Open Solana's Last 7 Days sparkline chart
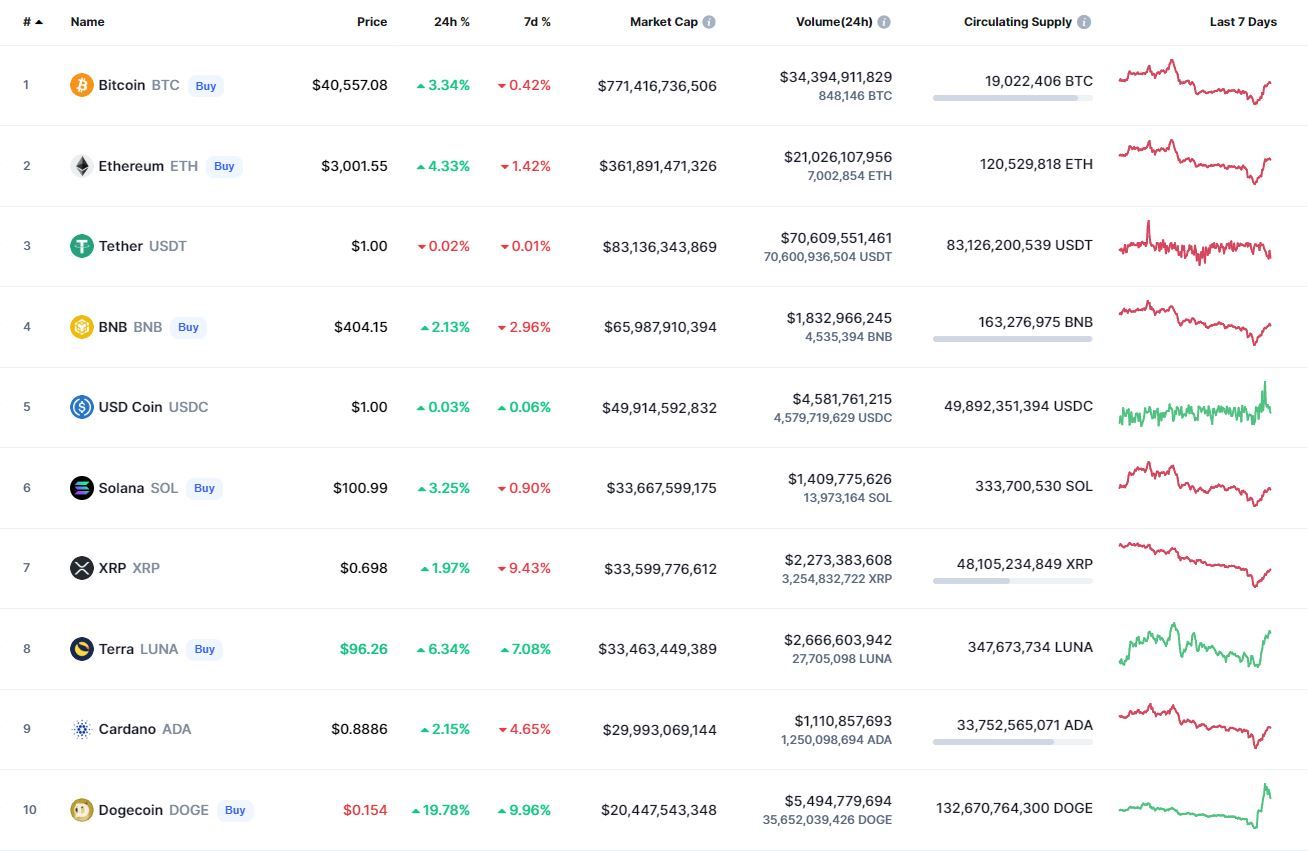 coord(1195,484)
